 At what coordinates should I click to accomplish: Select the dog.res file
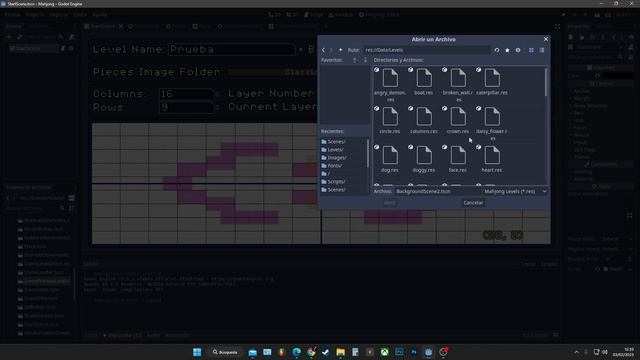tap(390, 159)
